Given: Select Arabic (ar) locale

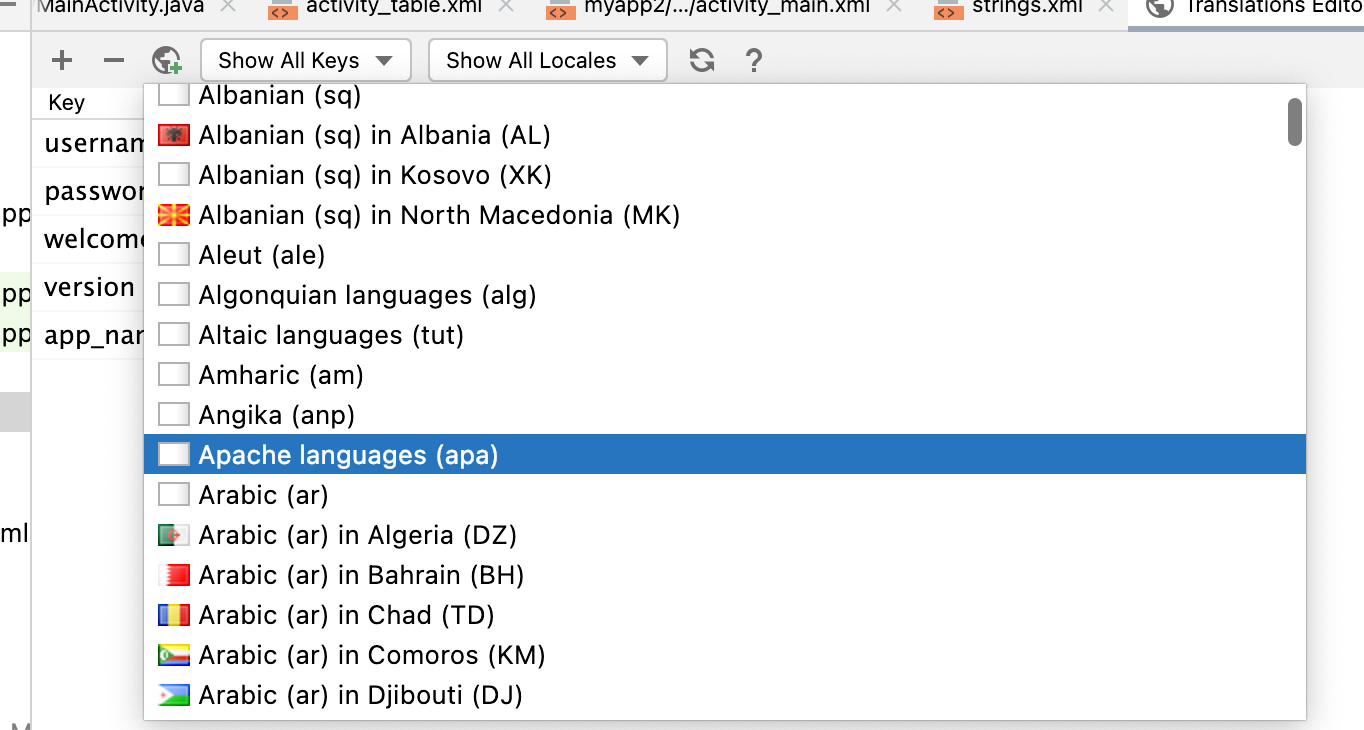Looking at the screenshot, I should [x=725, y=495].
